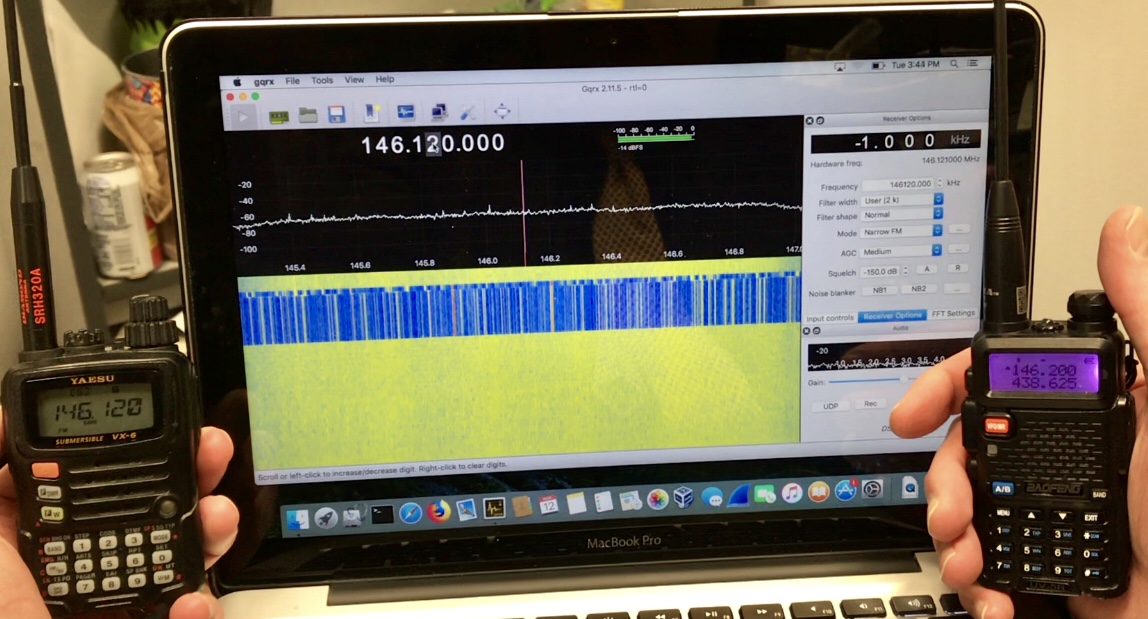Click the Frequency field showing 146120.000
This screenshot has height=619, width=1148.
click(x=898, y=184)
